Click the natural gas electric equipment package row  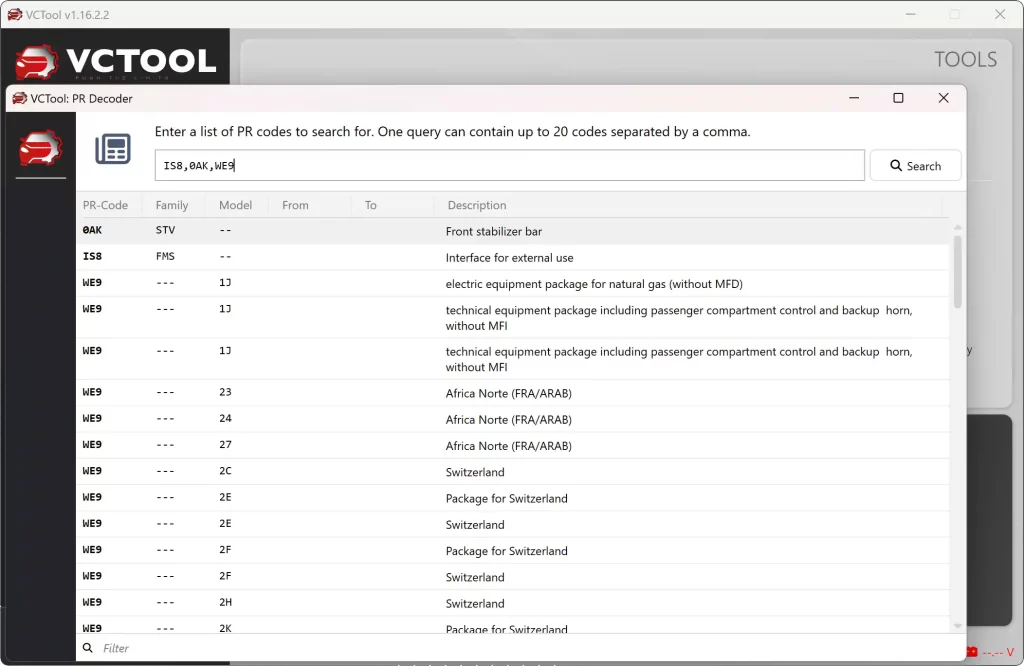click(x=513, y=283)
